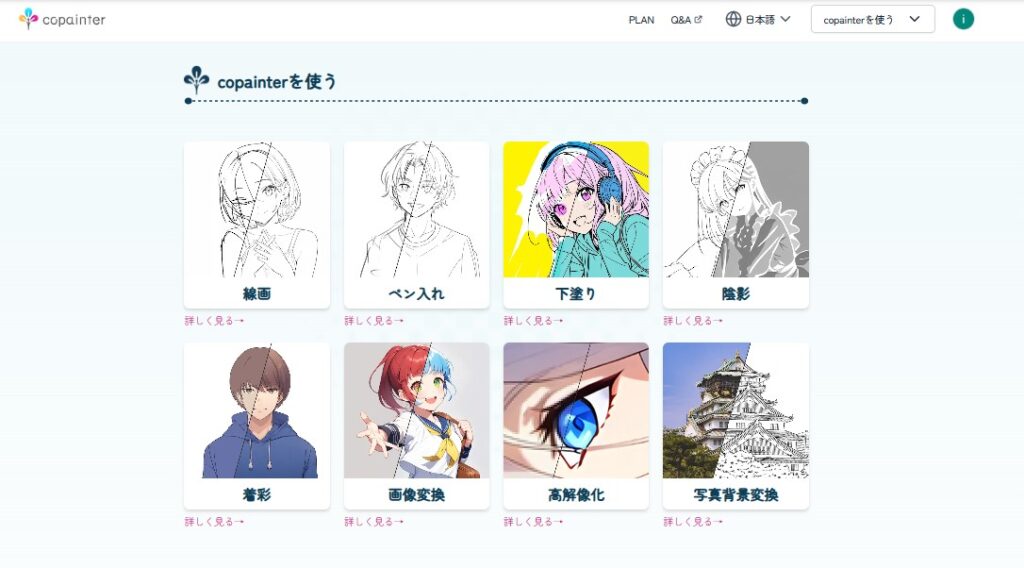1024x568 pixels.
Task: Open the Q&A menu item
Action: pyautogui.click(x=680, y=20)
